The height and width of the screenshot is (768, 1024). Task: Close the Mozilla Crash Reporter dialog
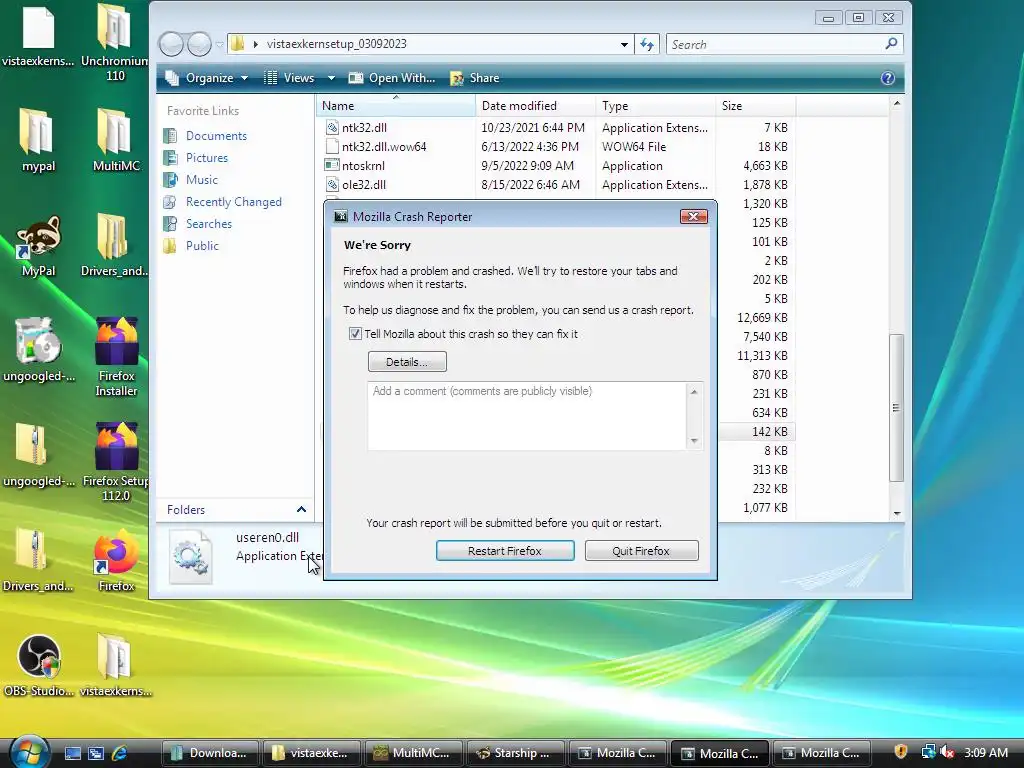point(694,216)
